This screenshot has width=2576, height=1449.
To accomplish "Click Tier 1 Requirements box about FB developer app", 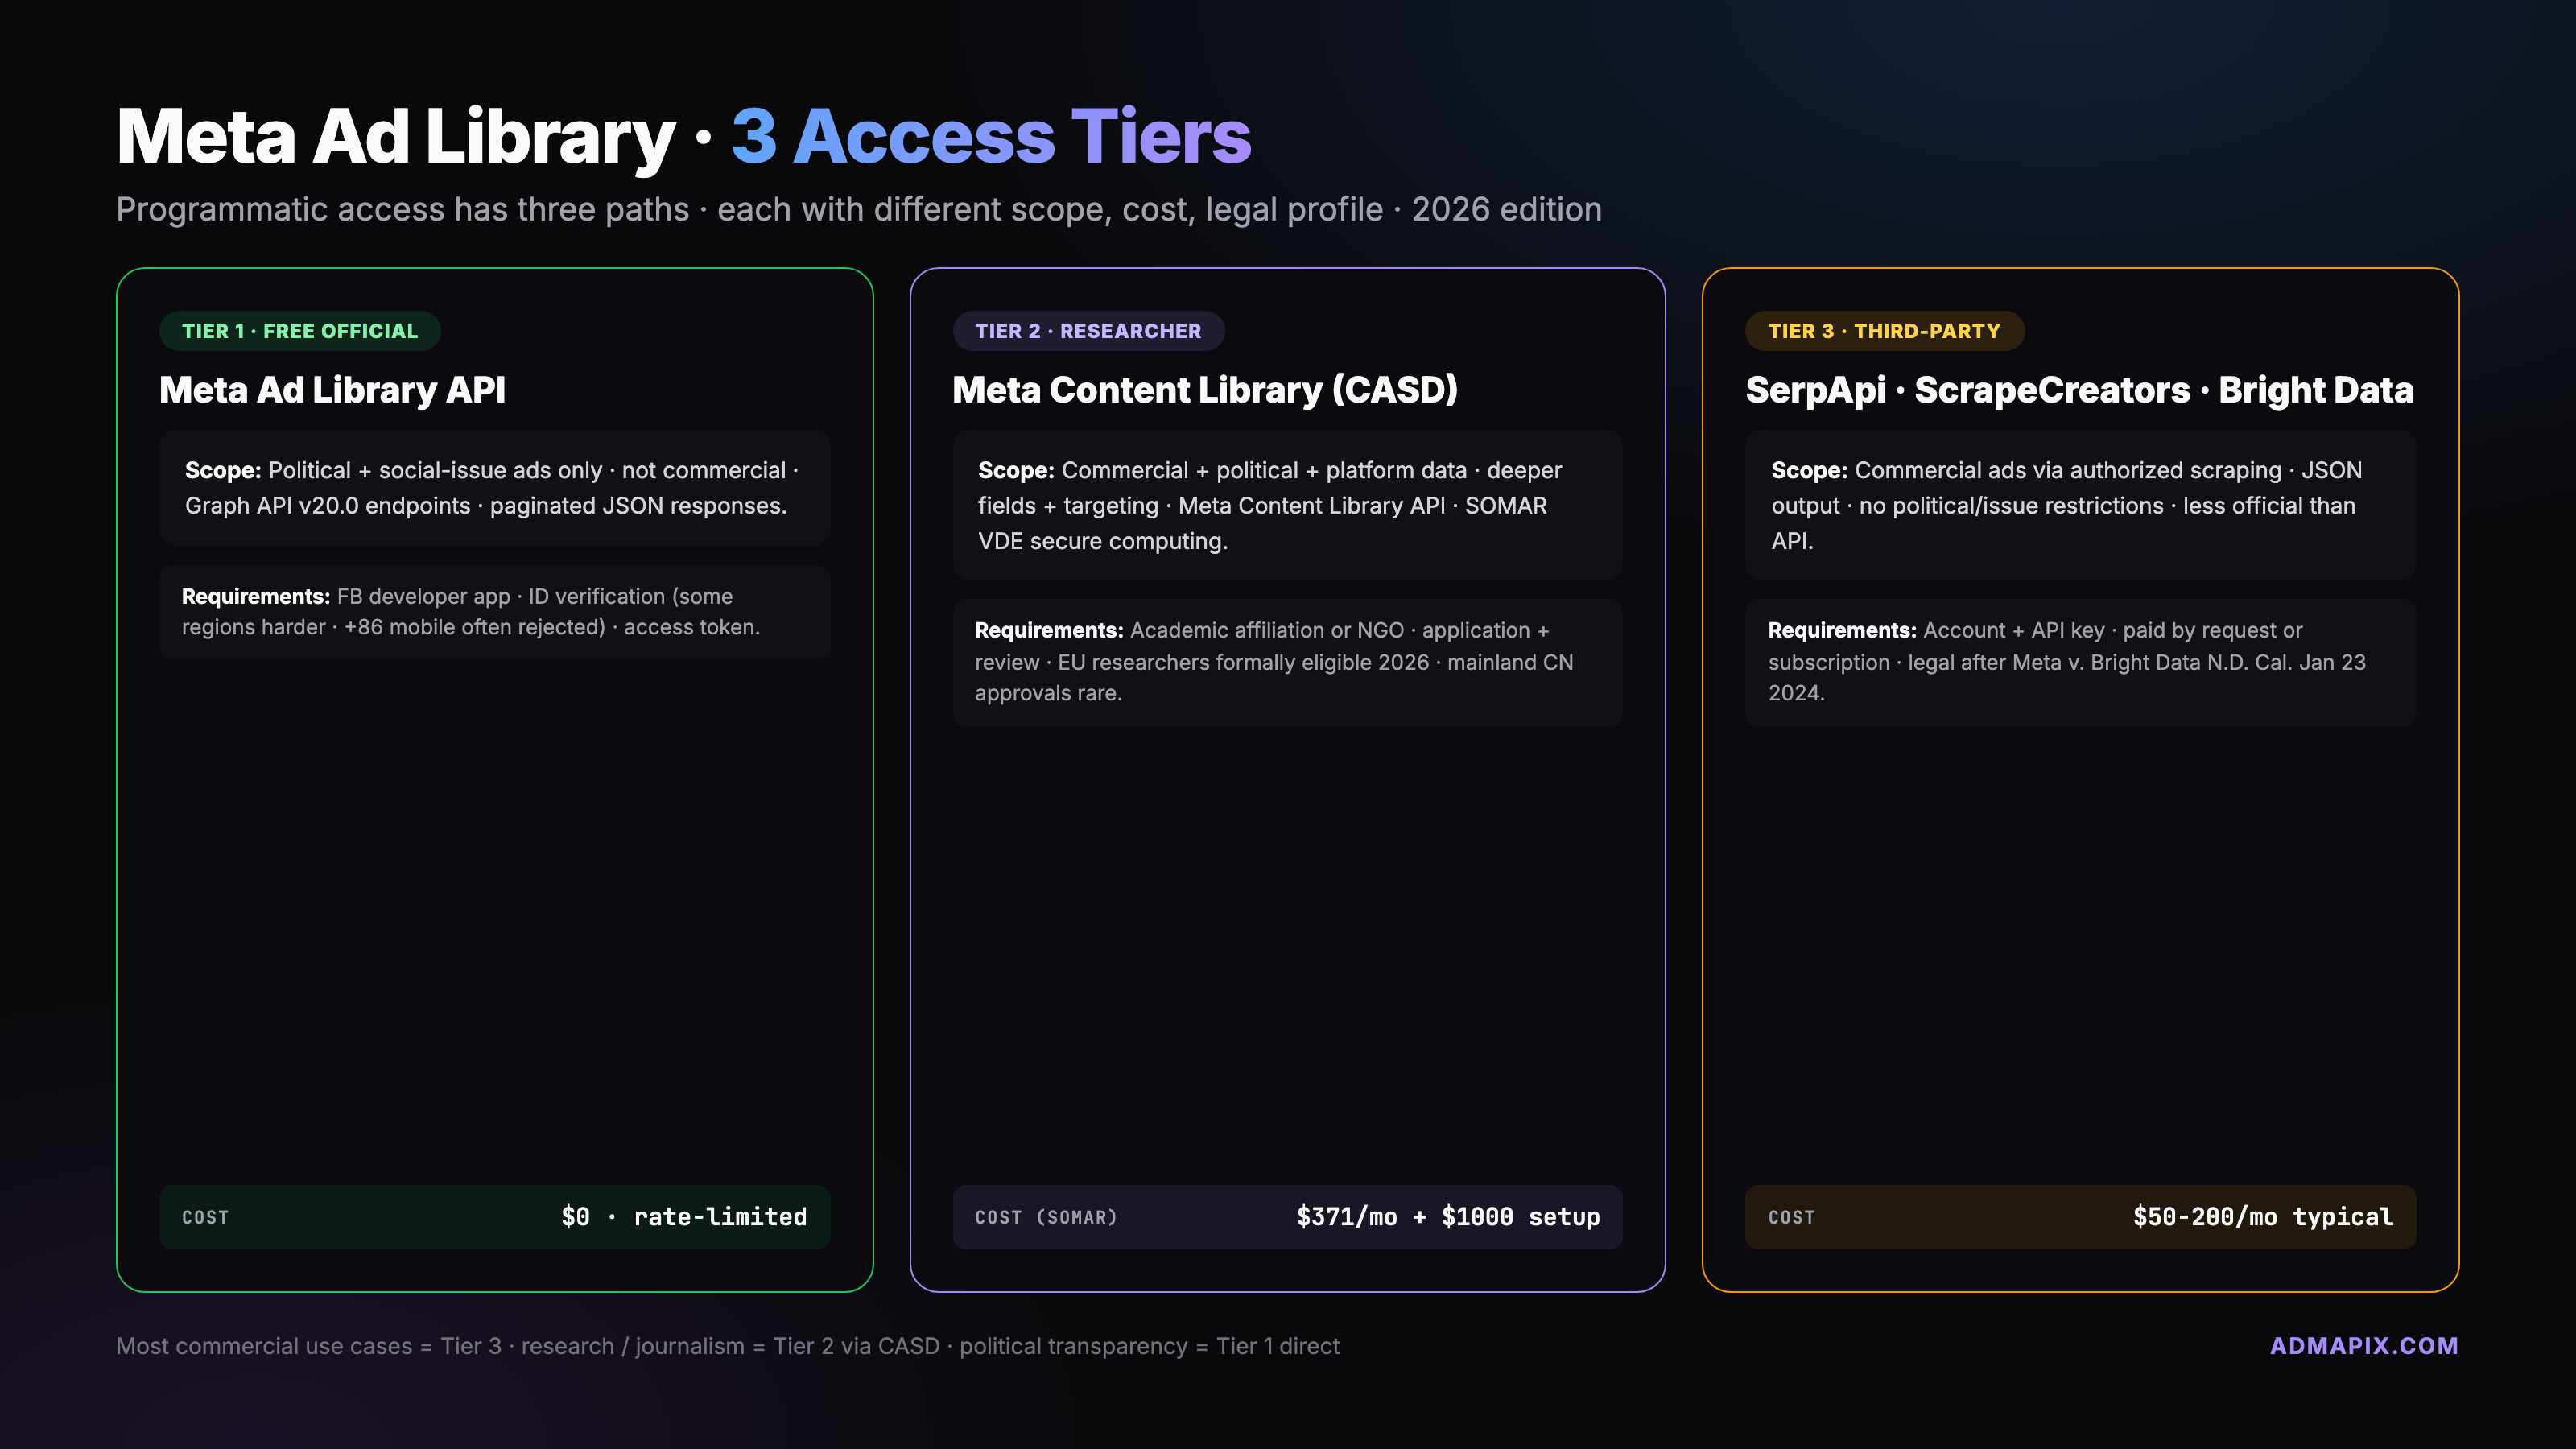I will pyautogui.click(x=494, y=612).
